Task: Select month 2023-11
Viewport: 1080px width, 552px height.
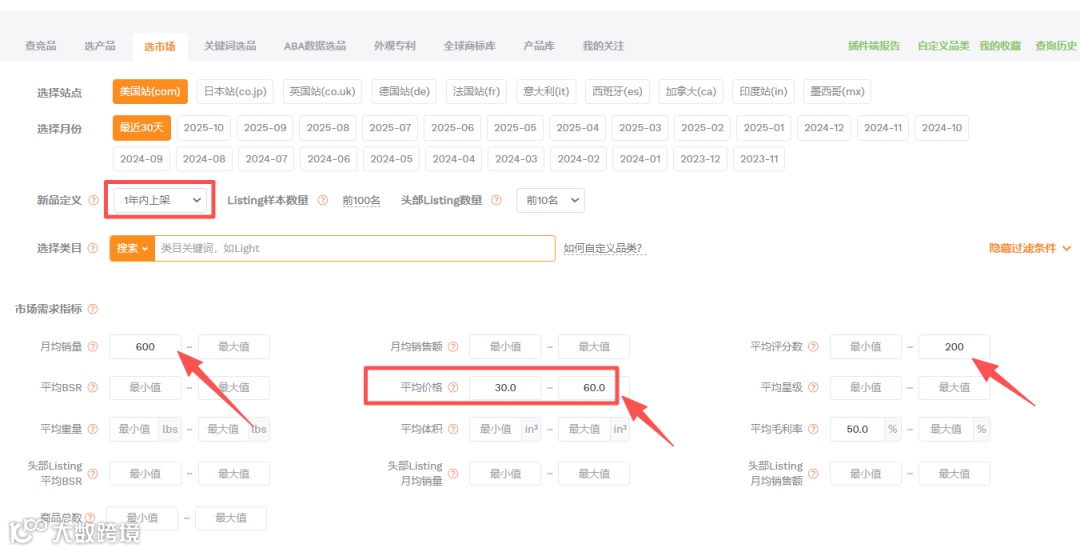Action: [x=759, y=159]
